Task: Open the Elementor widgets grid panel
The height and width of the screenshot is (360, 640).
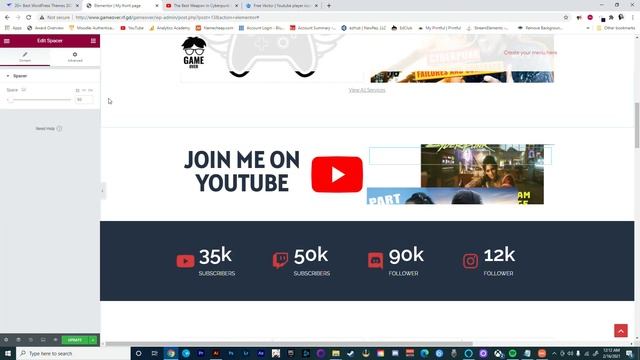Action: (93, 41)
